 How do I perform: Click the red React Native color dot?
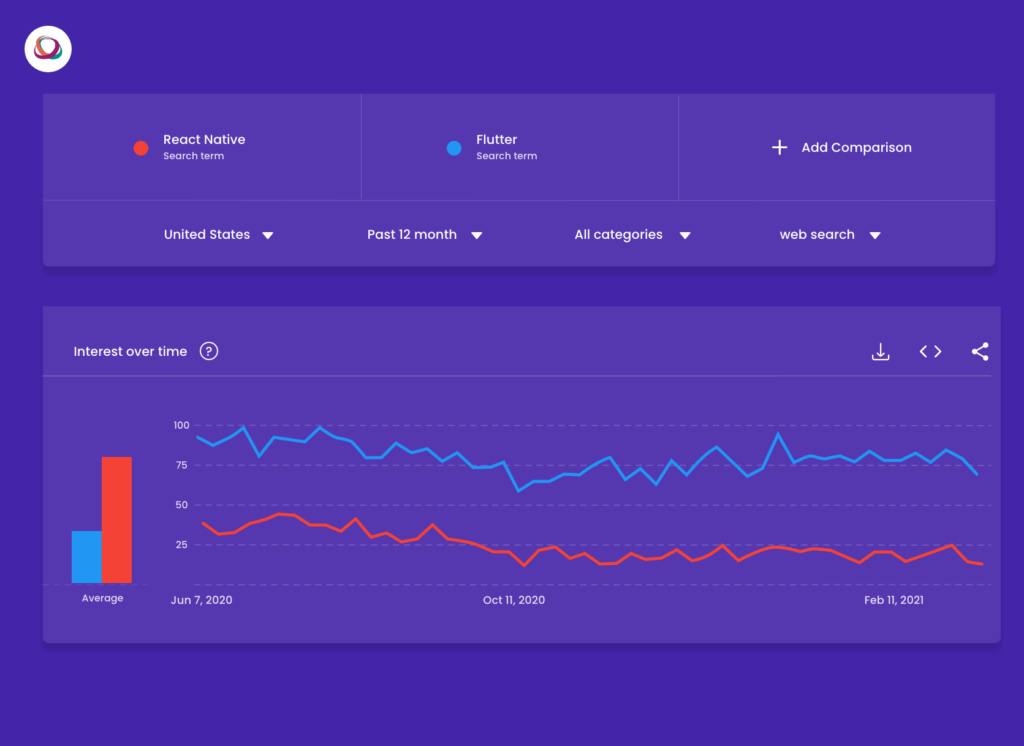coord(141,148)
